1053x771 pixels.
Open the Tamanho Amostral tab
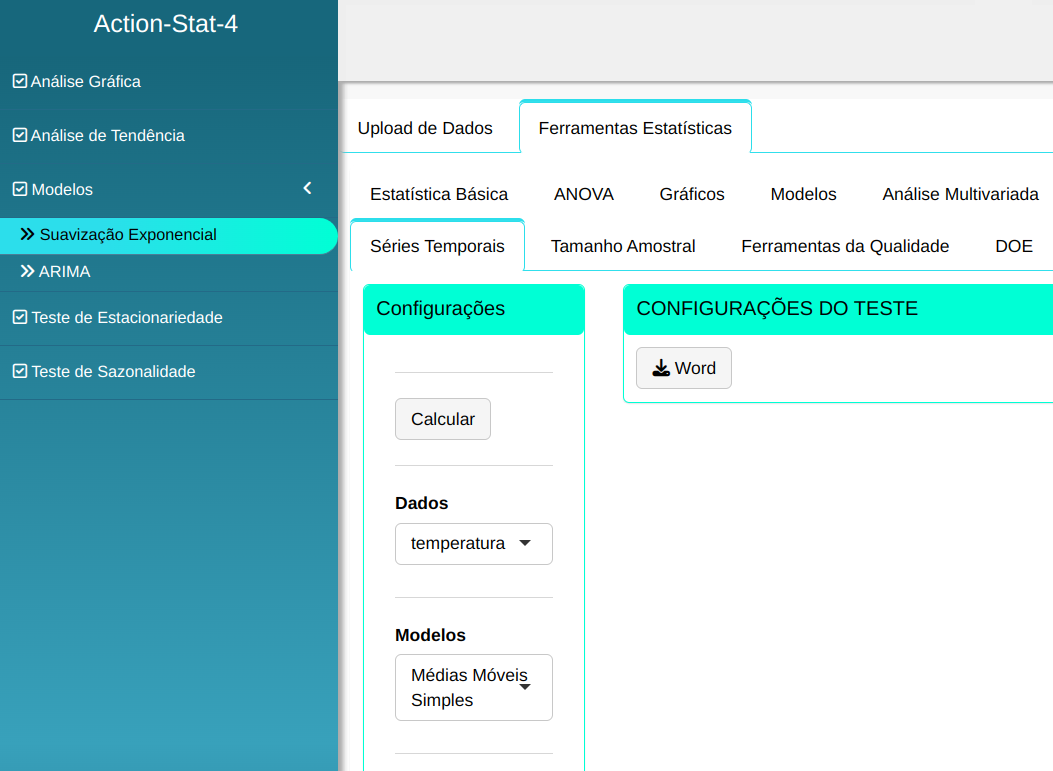[x=622, y=246]
